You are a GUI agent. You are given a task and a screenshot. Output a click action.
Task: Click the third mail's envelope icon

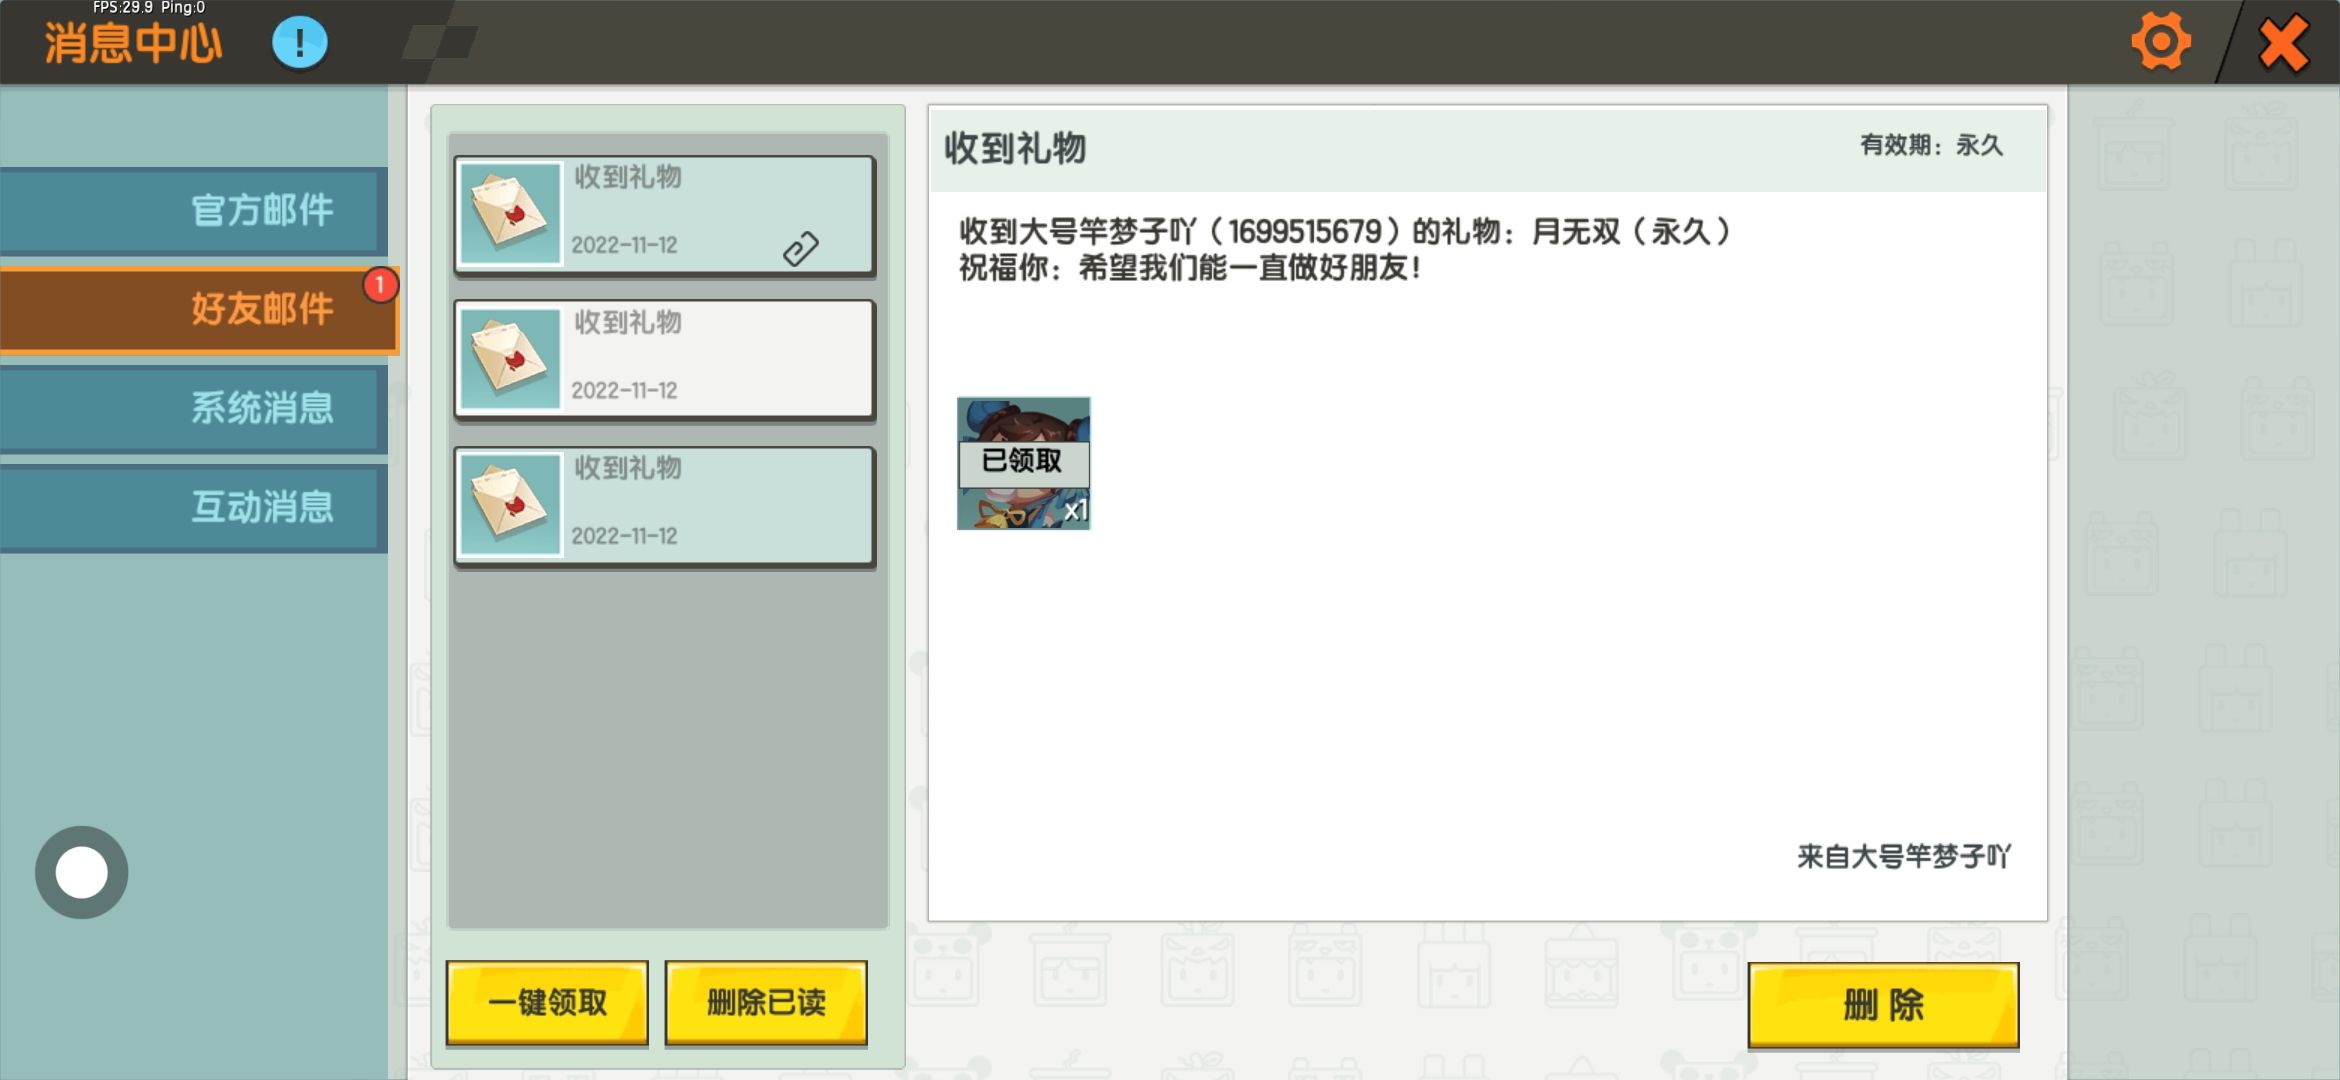click(x=510, y=503)
